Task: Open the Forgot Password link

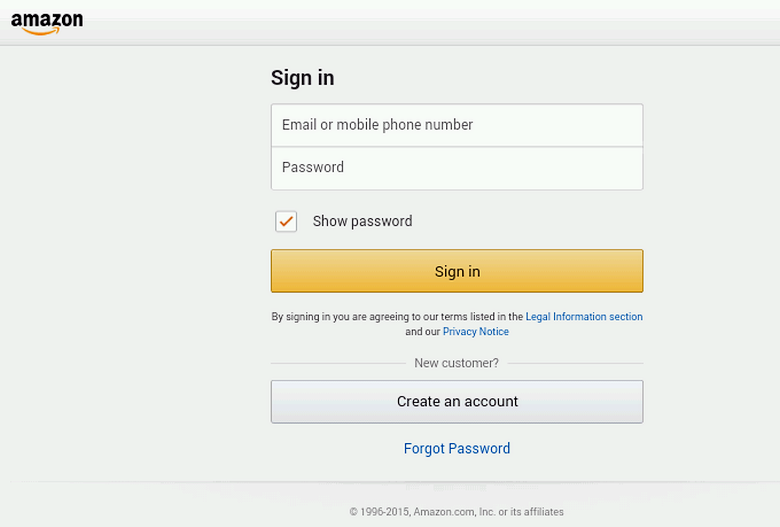Action: tap(456, 448)
